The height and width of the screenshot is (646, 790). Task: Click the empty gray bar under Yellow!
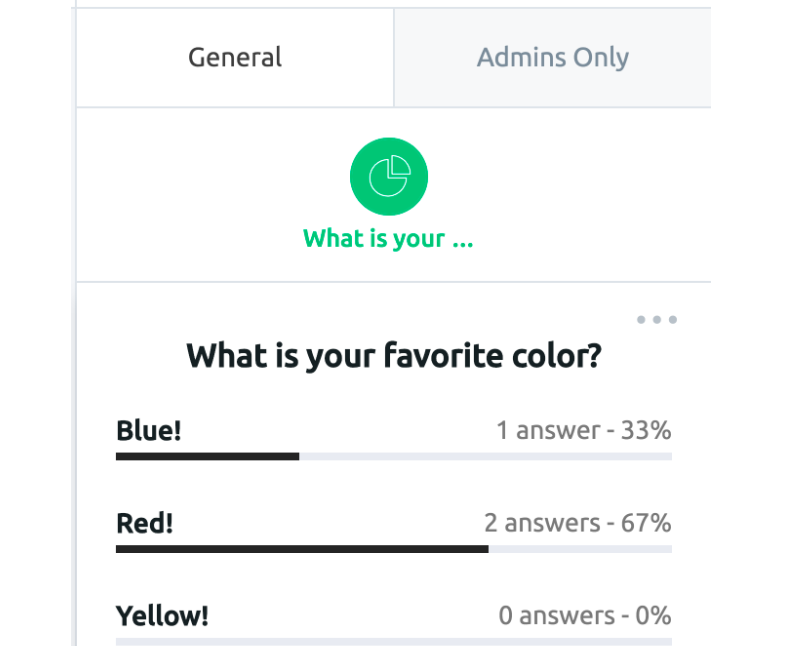click(394, 642)
